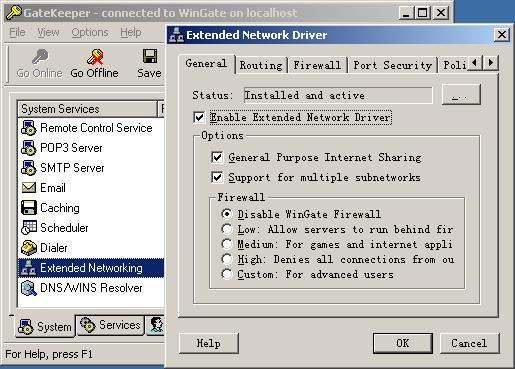Click the Dialer telephone icon
Viewport: 515px width, 369px height.
click(29, 248)
